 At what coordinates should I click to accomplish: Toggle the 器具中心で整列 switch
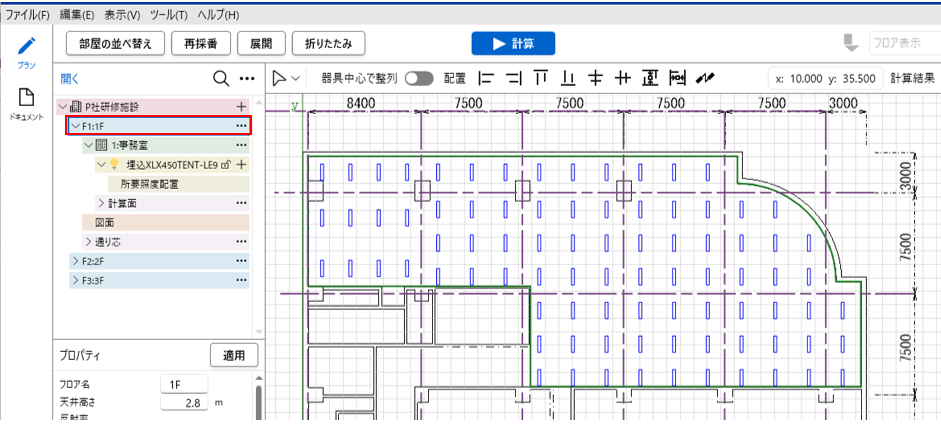tap(419, 78)
